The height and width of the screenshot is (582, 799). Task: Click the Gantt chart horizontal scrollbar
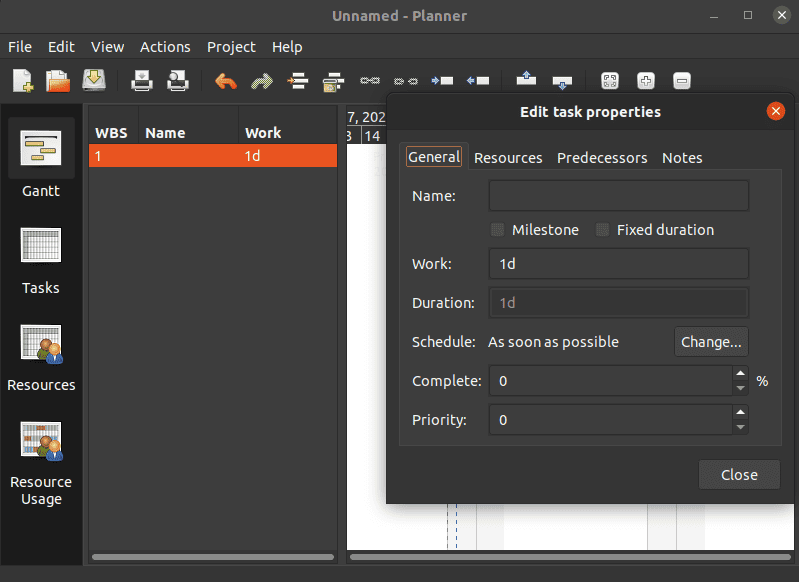tap(570, 557)
